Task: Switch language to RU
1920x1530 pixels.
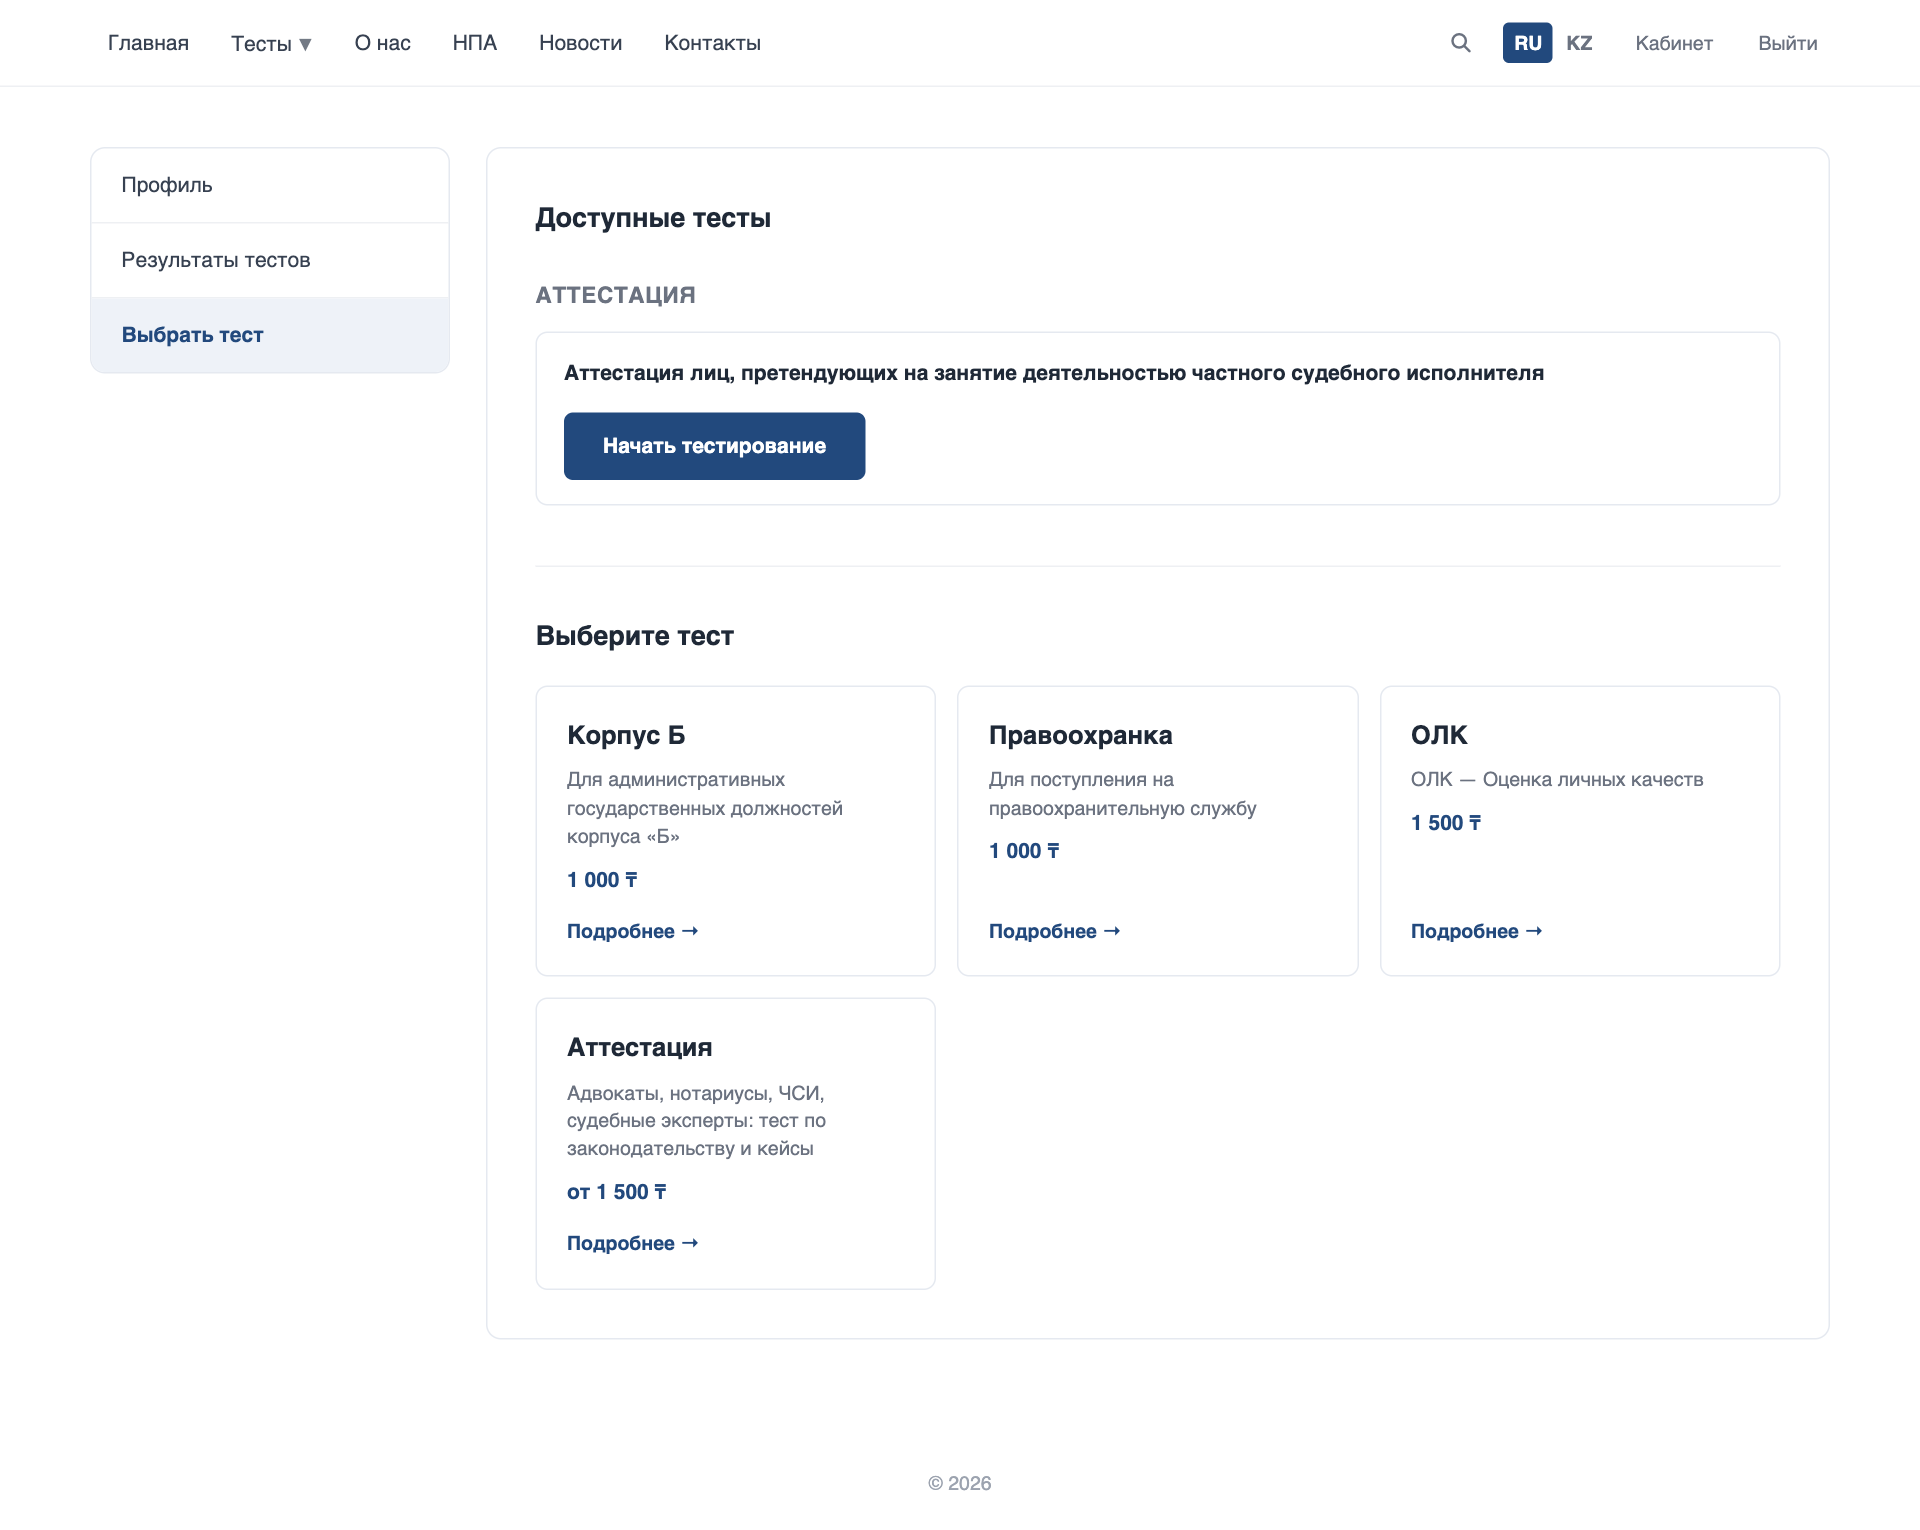Action: [x=1527, y=43]
